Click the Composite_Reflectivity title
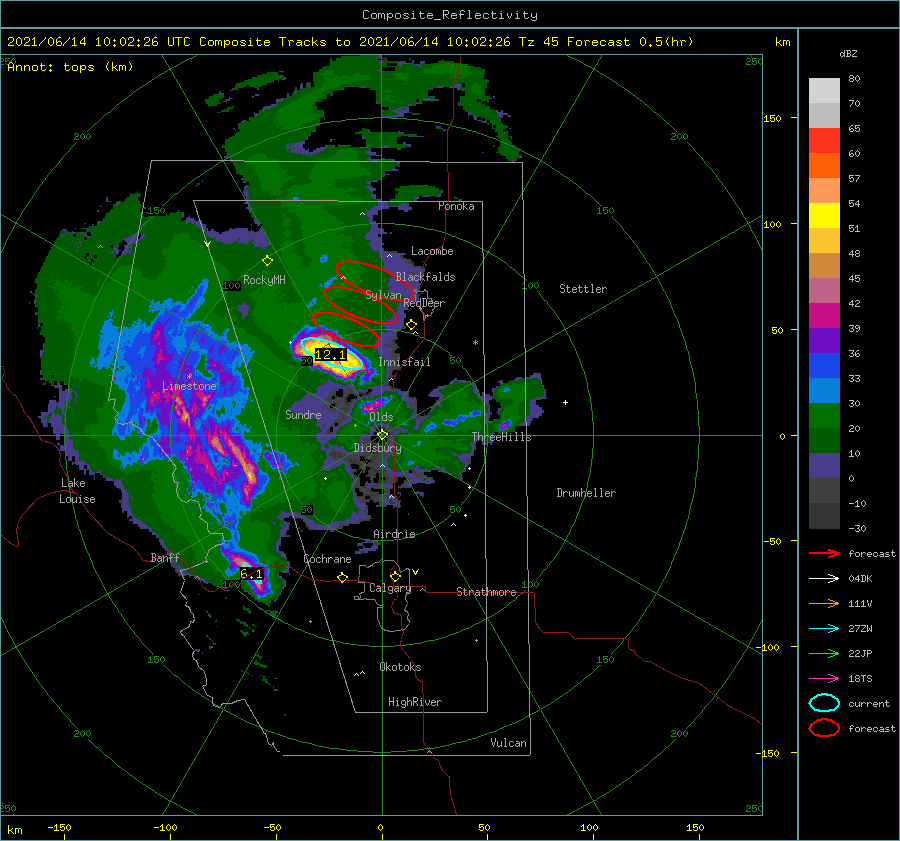The height and width of the screenshot is (841, 900). 450,15
